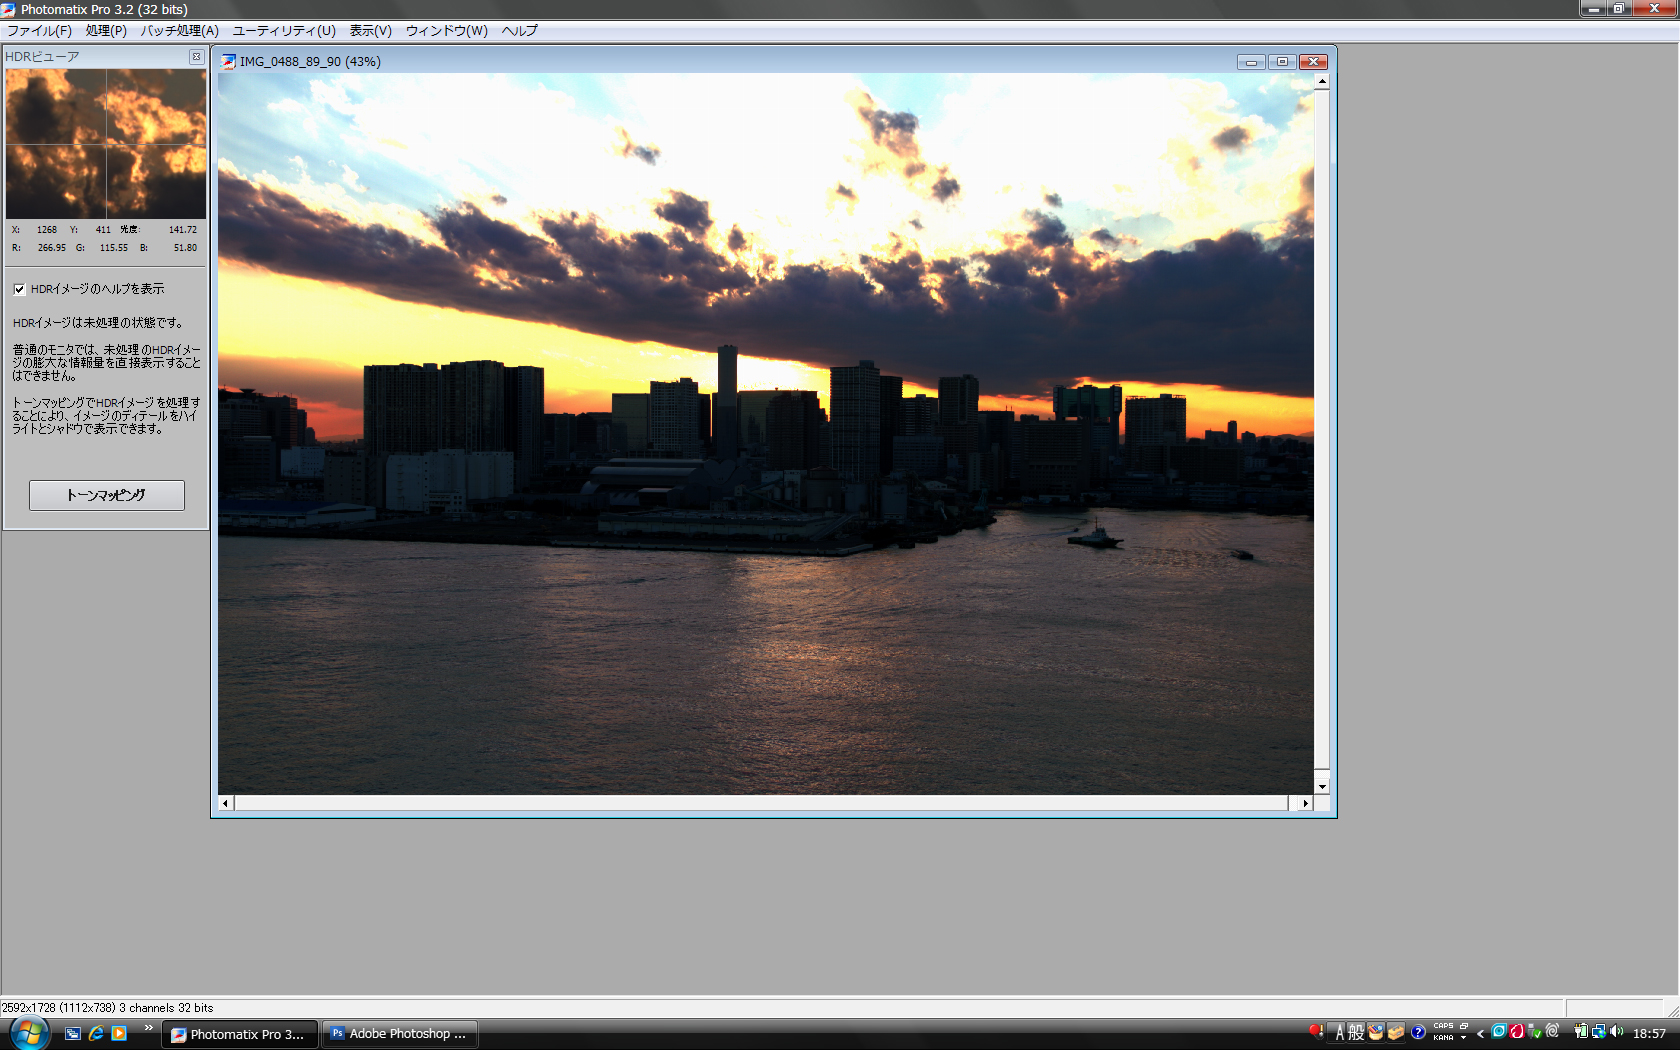Click the R value 266.95
The image size is (1680, 1050).
pyautogui.click(x=52, y=248)
